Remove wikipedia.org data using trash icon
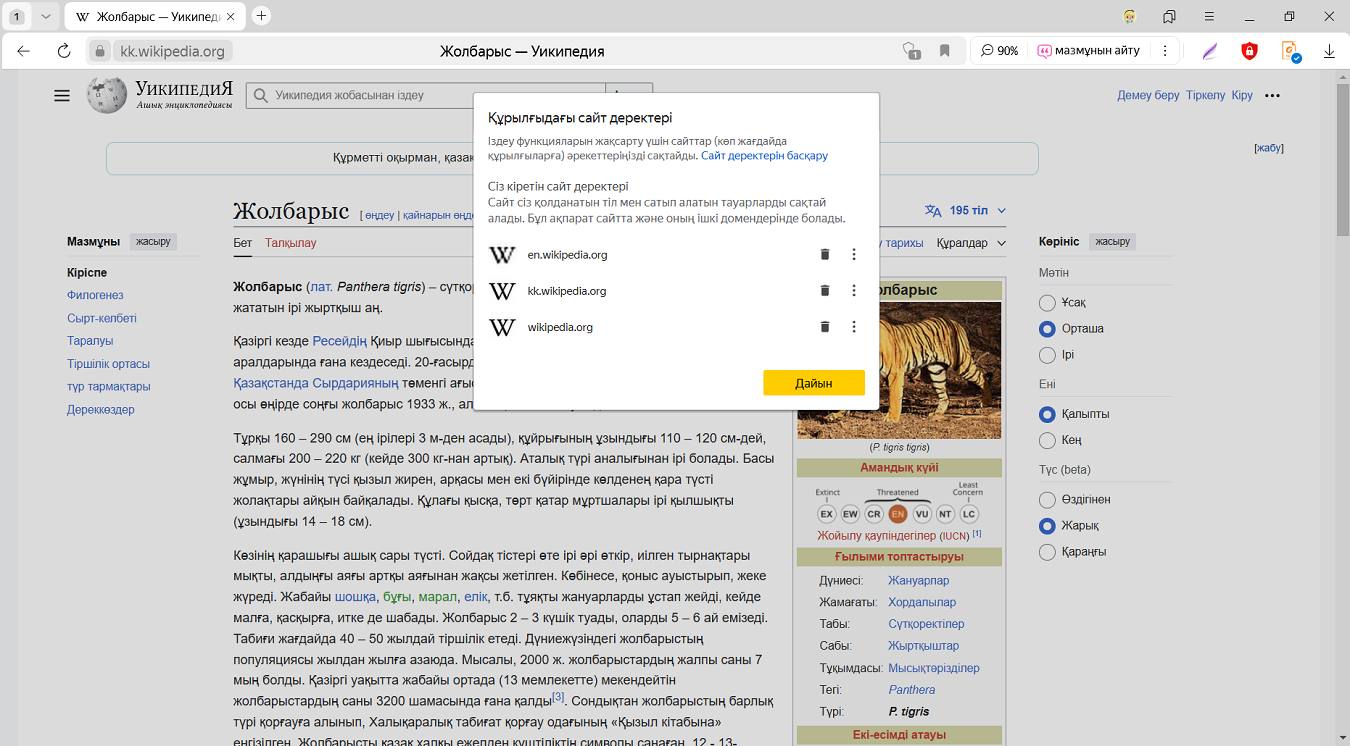This screenshot has height=746, width=1350. [825, 327]
